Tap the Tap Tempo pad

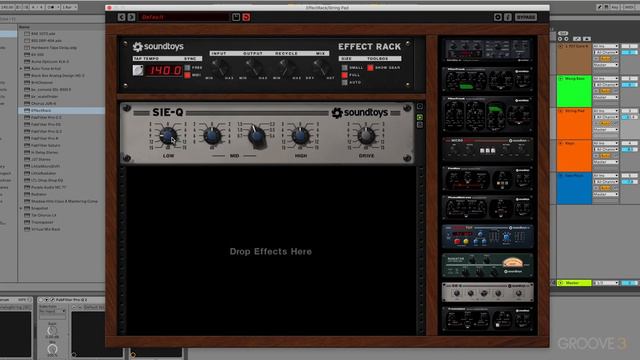(x=138, y=70)
